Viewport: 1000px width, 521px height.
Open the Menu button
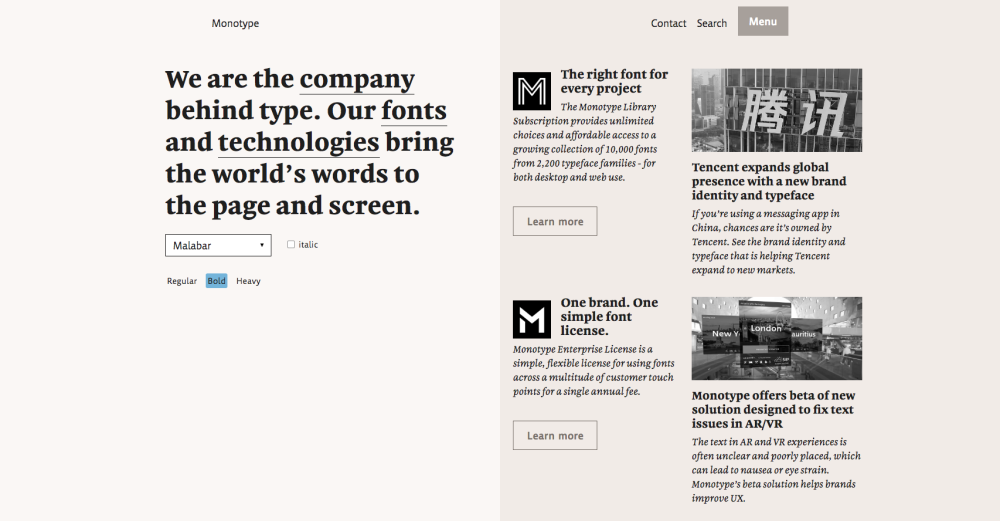click(x=763, y=21)
